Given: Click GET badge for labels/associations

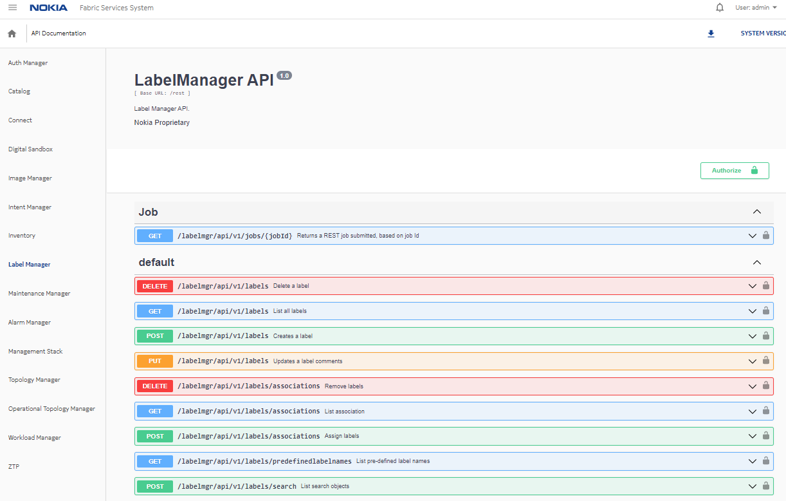Looking at the screenshot, I should 155,411.
